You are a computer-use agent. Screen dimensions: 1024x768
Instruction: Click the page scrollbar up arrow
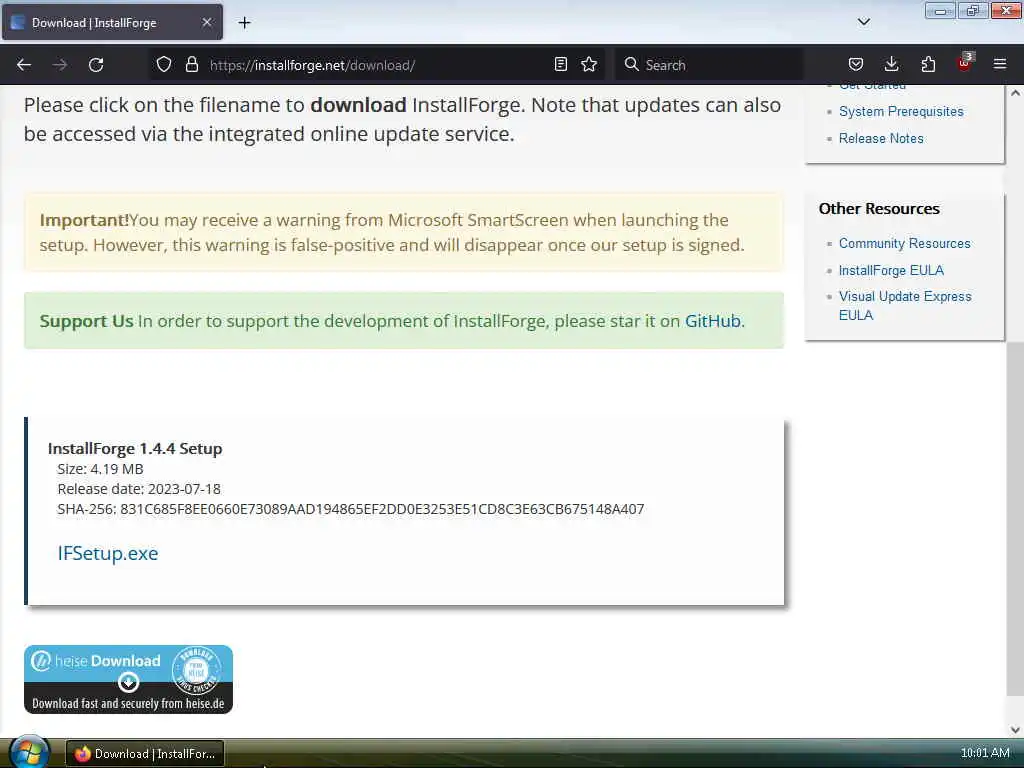coord(1015,93)
